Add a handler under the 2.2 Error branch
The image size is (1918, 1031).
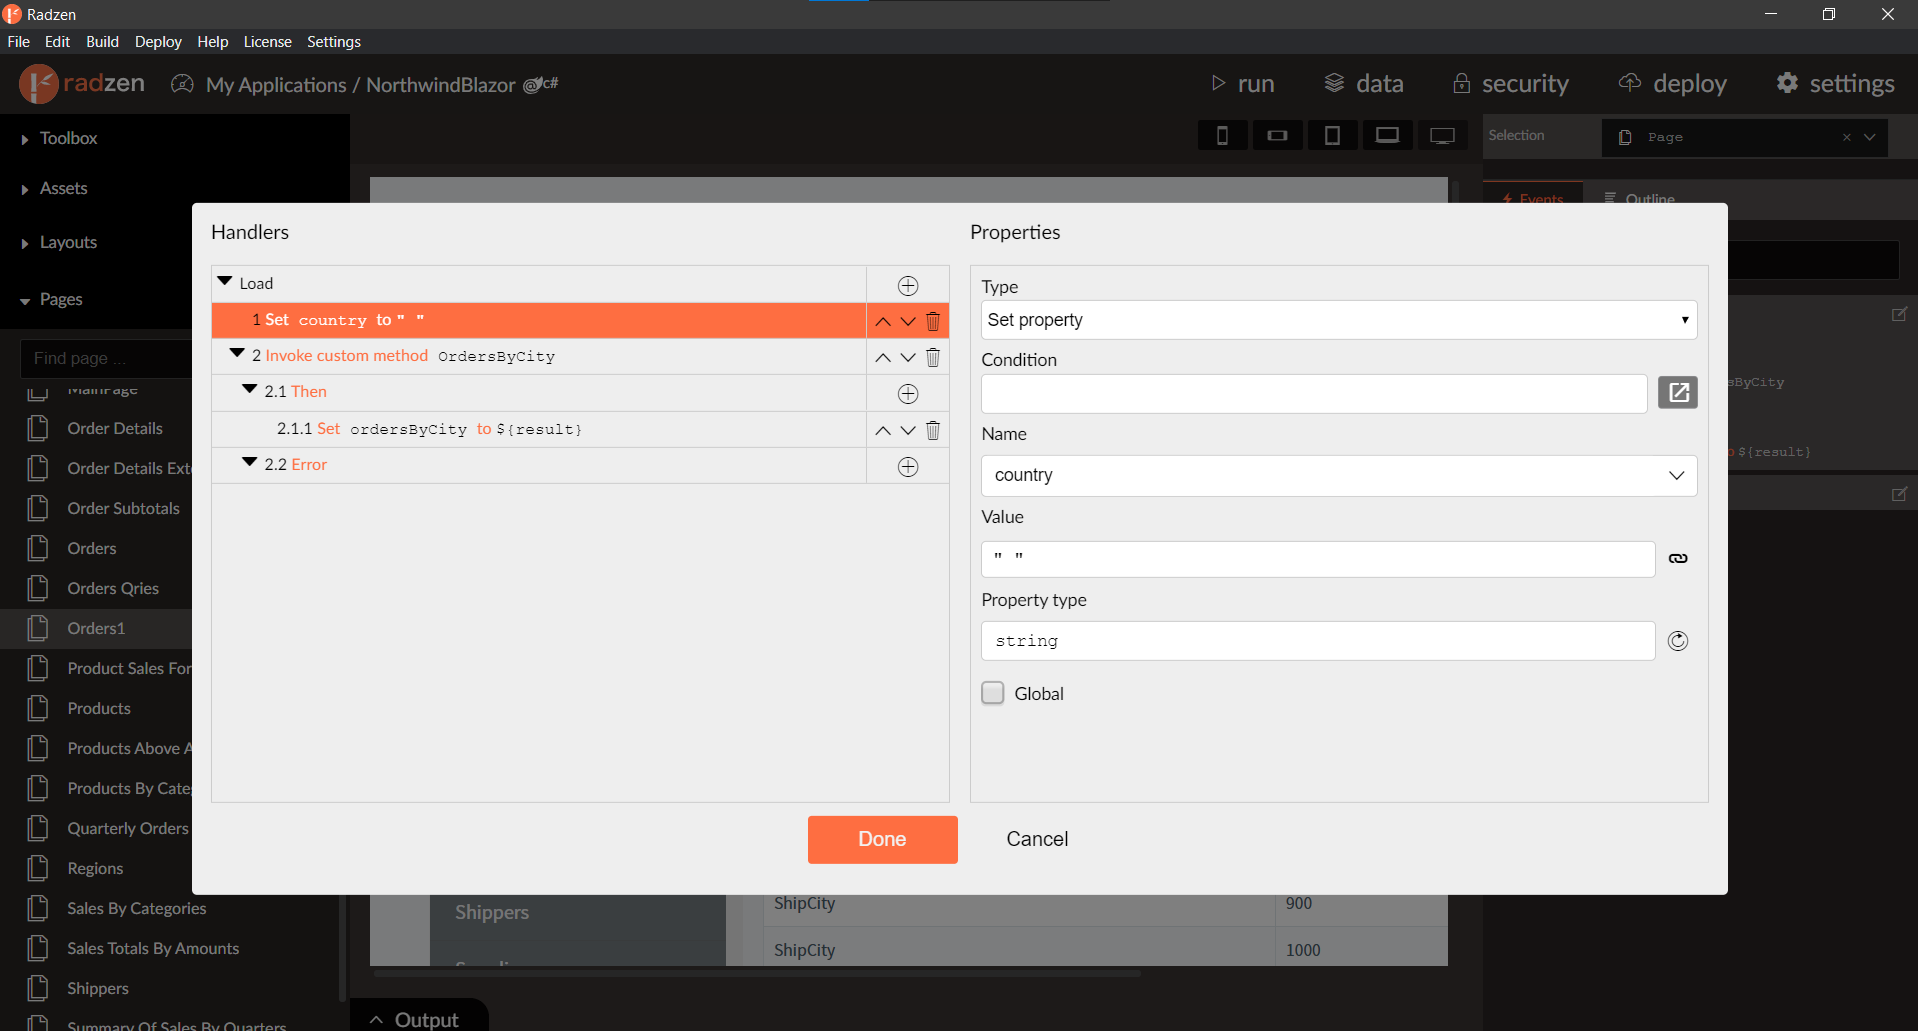click(x=907, y=467)
